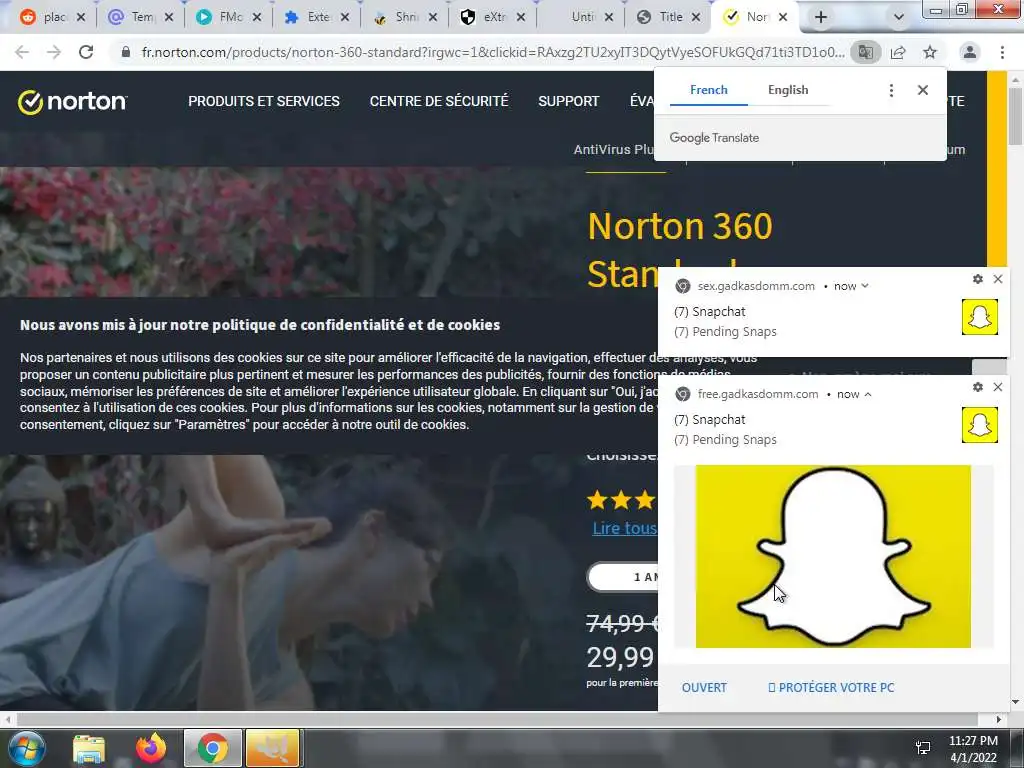The height and width of the screenshot is (768, 1024).
Task: Click PROTÉGER VOTRE PC button
Action: click(831, 688)
